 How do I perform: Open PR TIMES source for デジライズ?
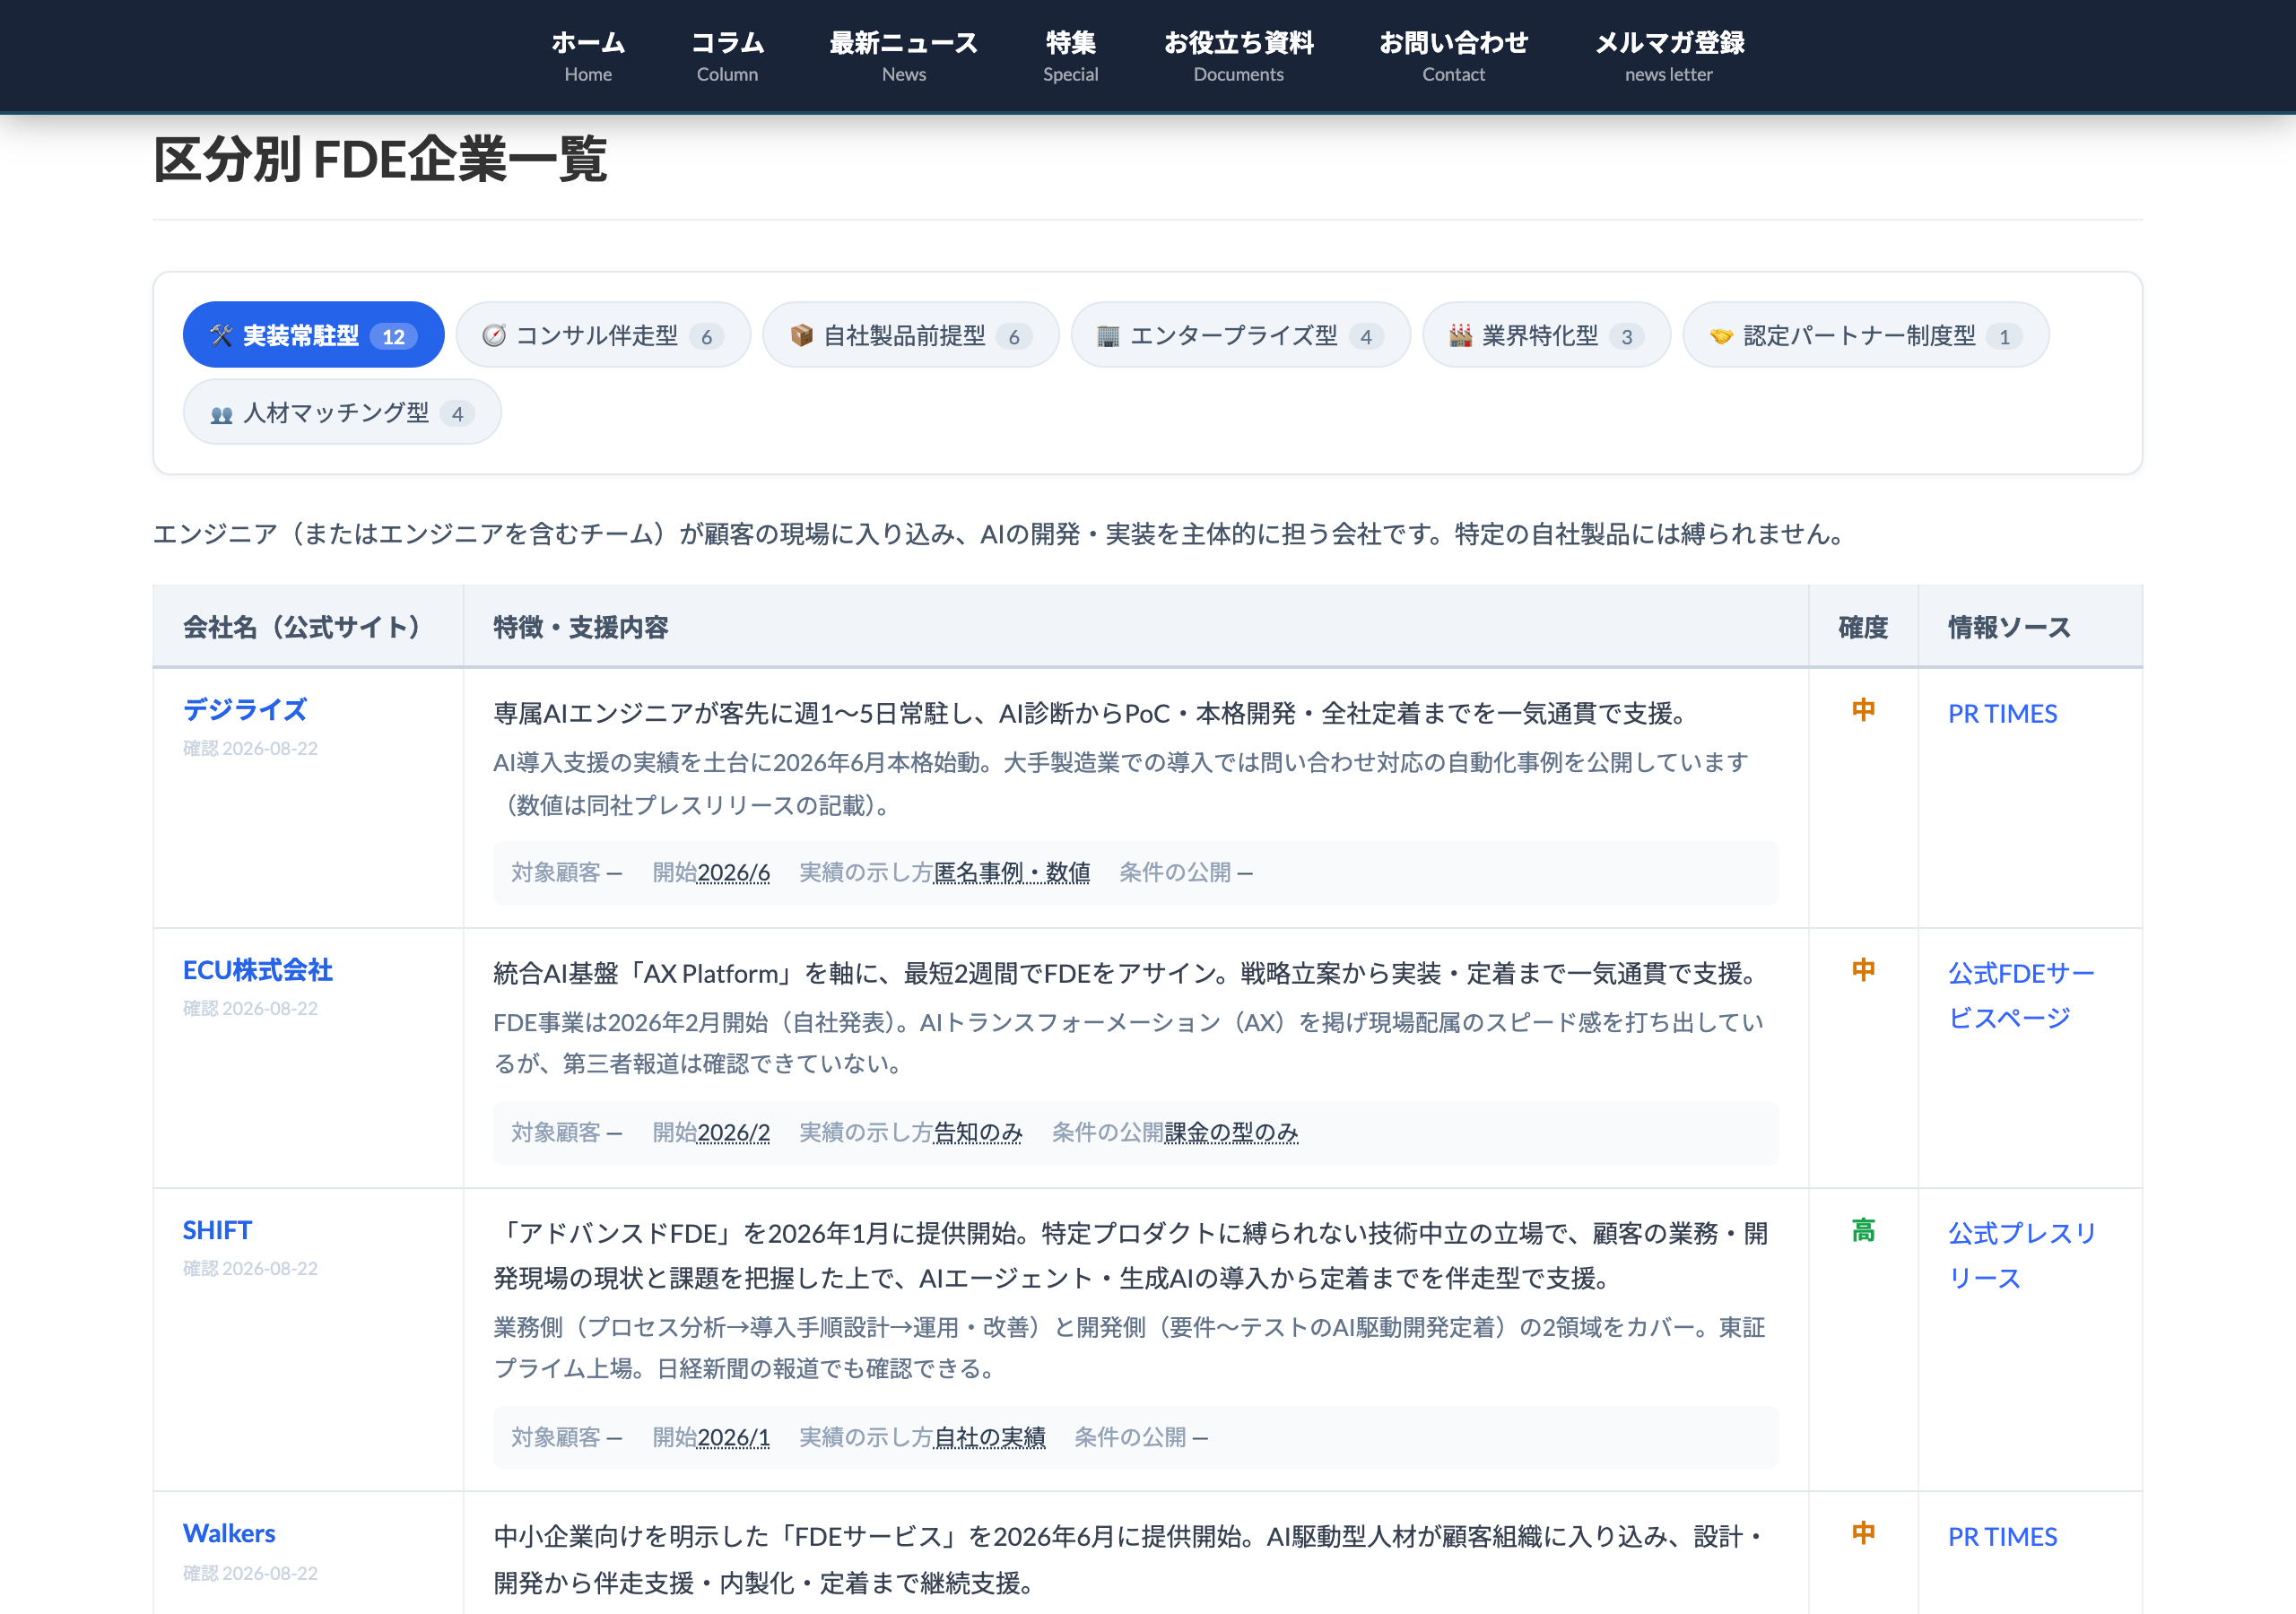[2002, 713]
